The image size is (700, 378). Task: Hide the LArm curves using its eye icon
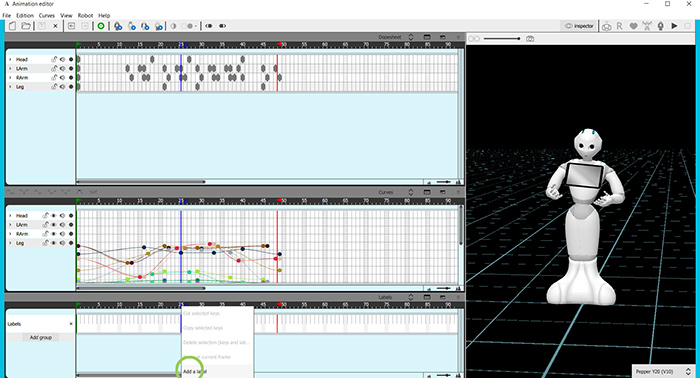[54, 224]
